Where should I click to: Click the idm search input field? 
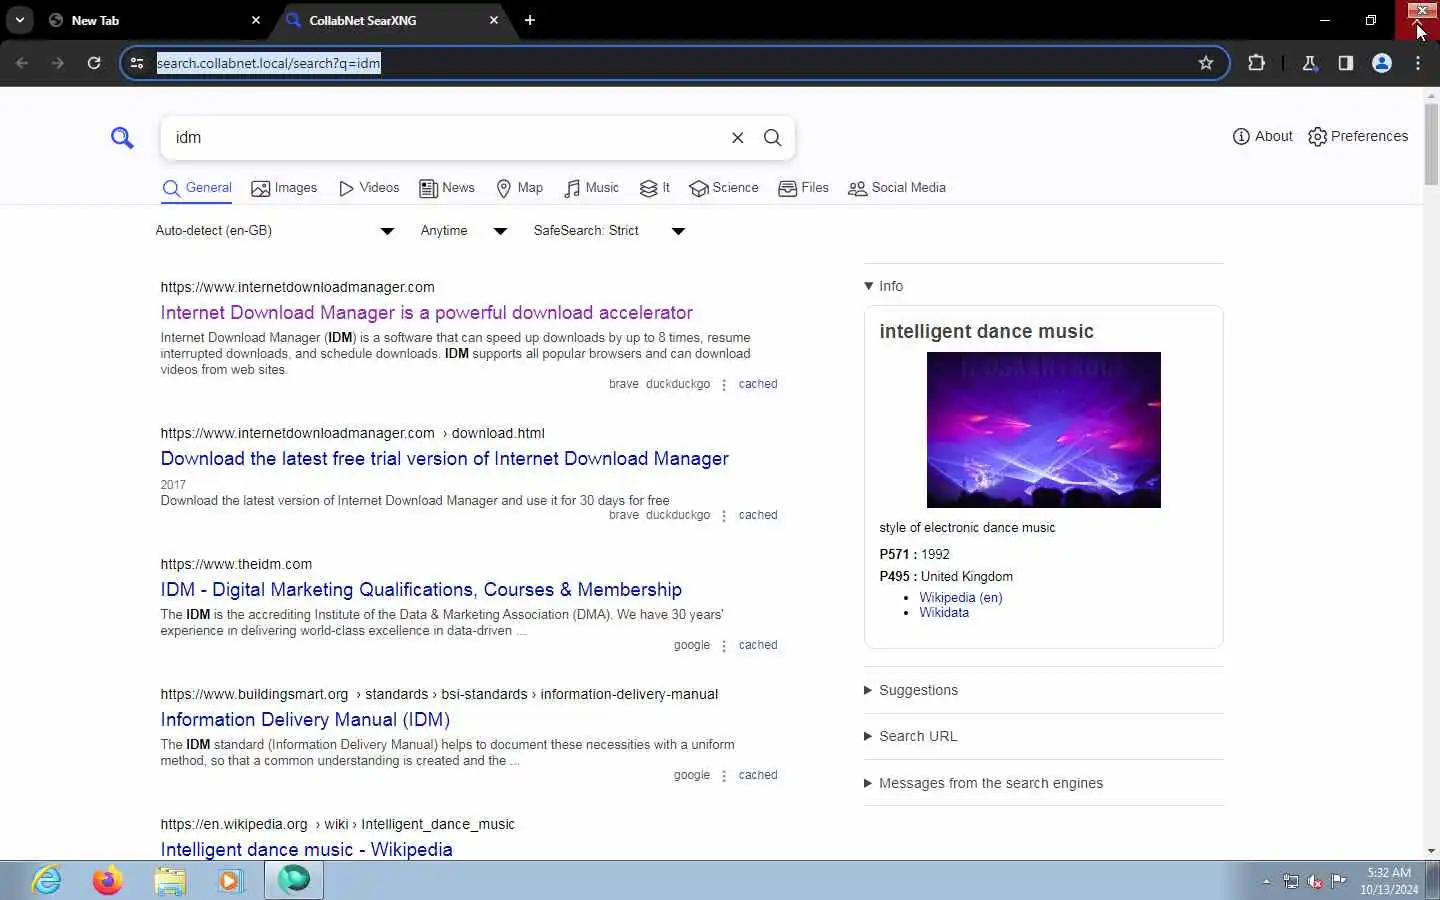click(445, 138)
